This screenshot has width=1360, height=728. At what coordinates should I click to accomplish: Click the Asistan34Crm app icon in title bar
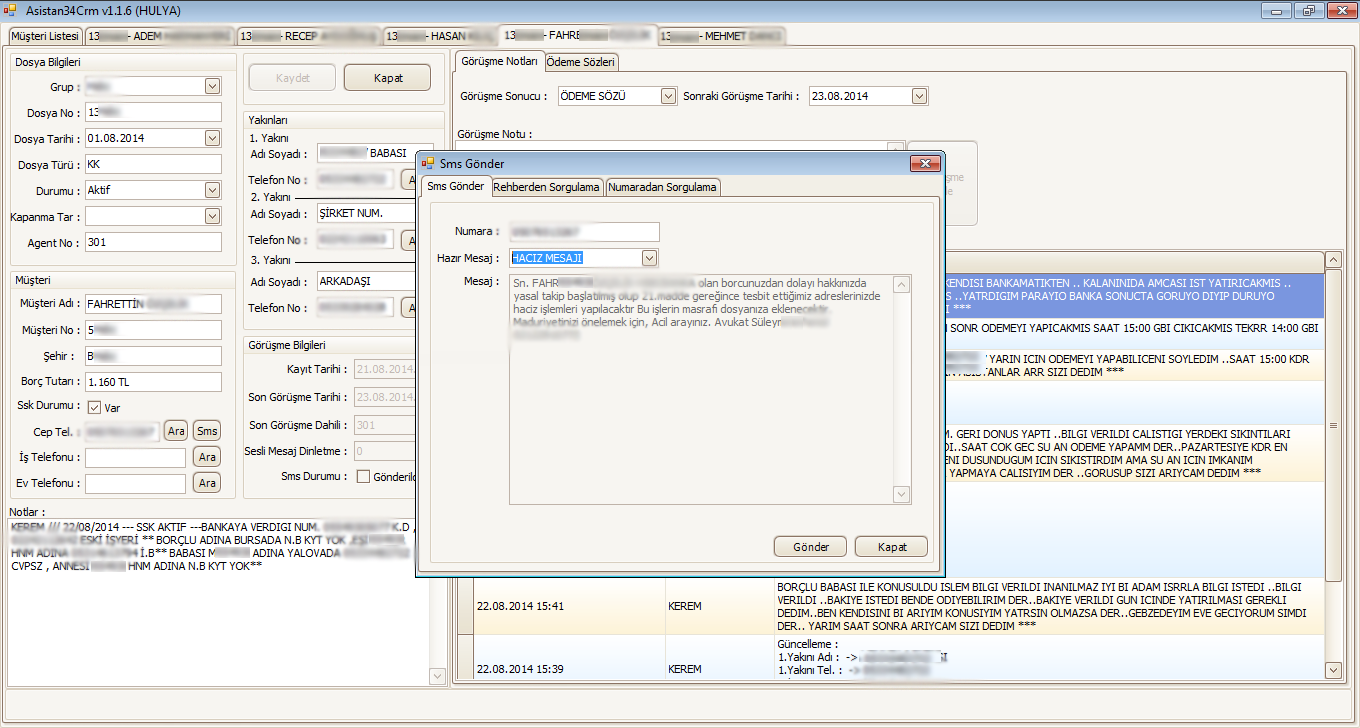[x=11, y=11]
